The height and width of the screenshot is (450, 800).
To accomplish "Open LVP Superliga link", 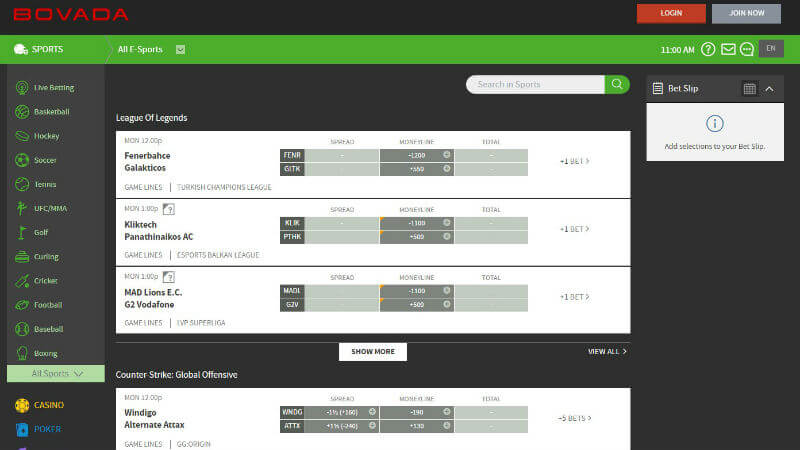I will tap(201, 323).
